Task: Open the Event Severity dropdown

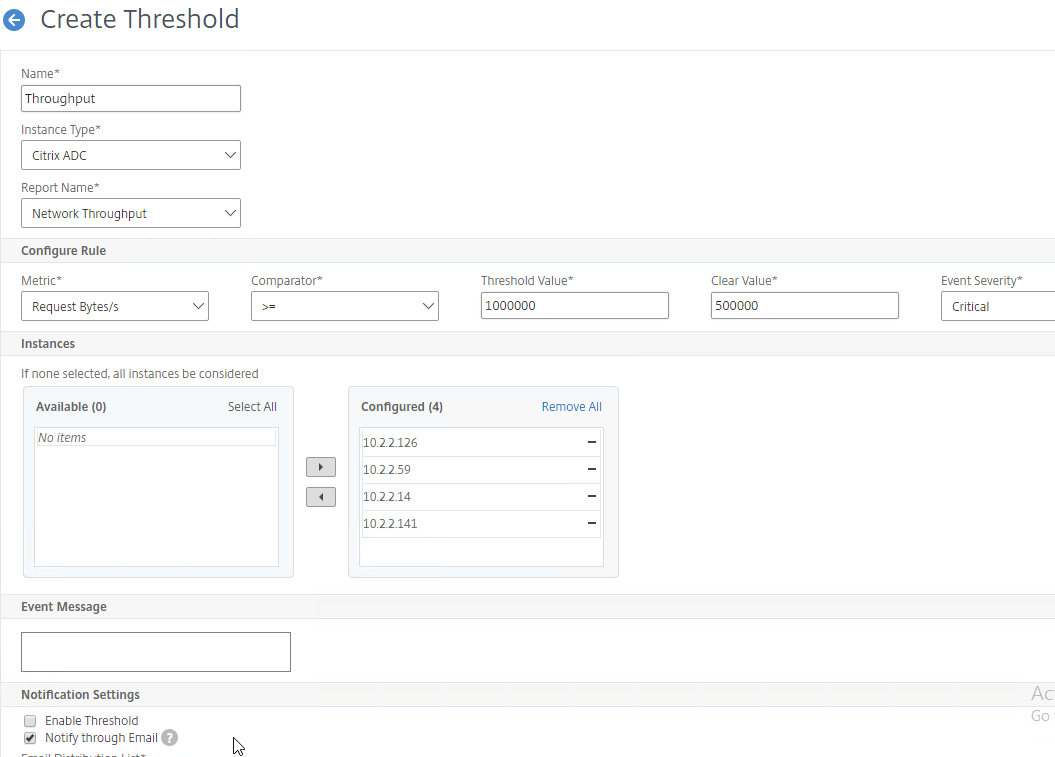Action: click(x=996, y=306)
